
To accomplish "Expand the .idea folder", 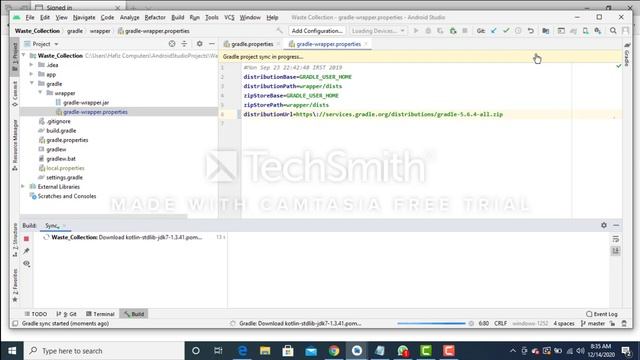I will 31,64.
